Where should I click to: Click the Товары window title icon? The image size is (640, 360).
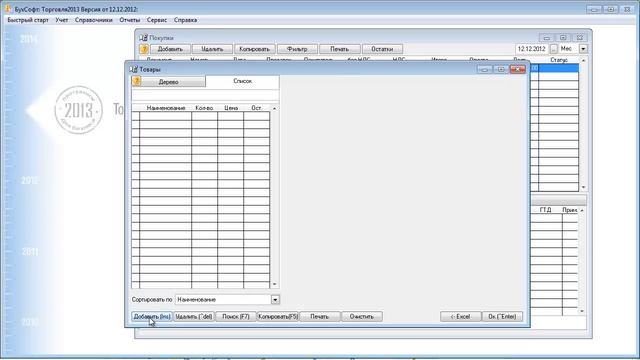[133, 69]
